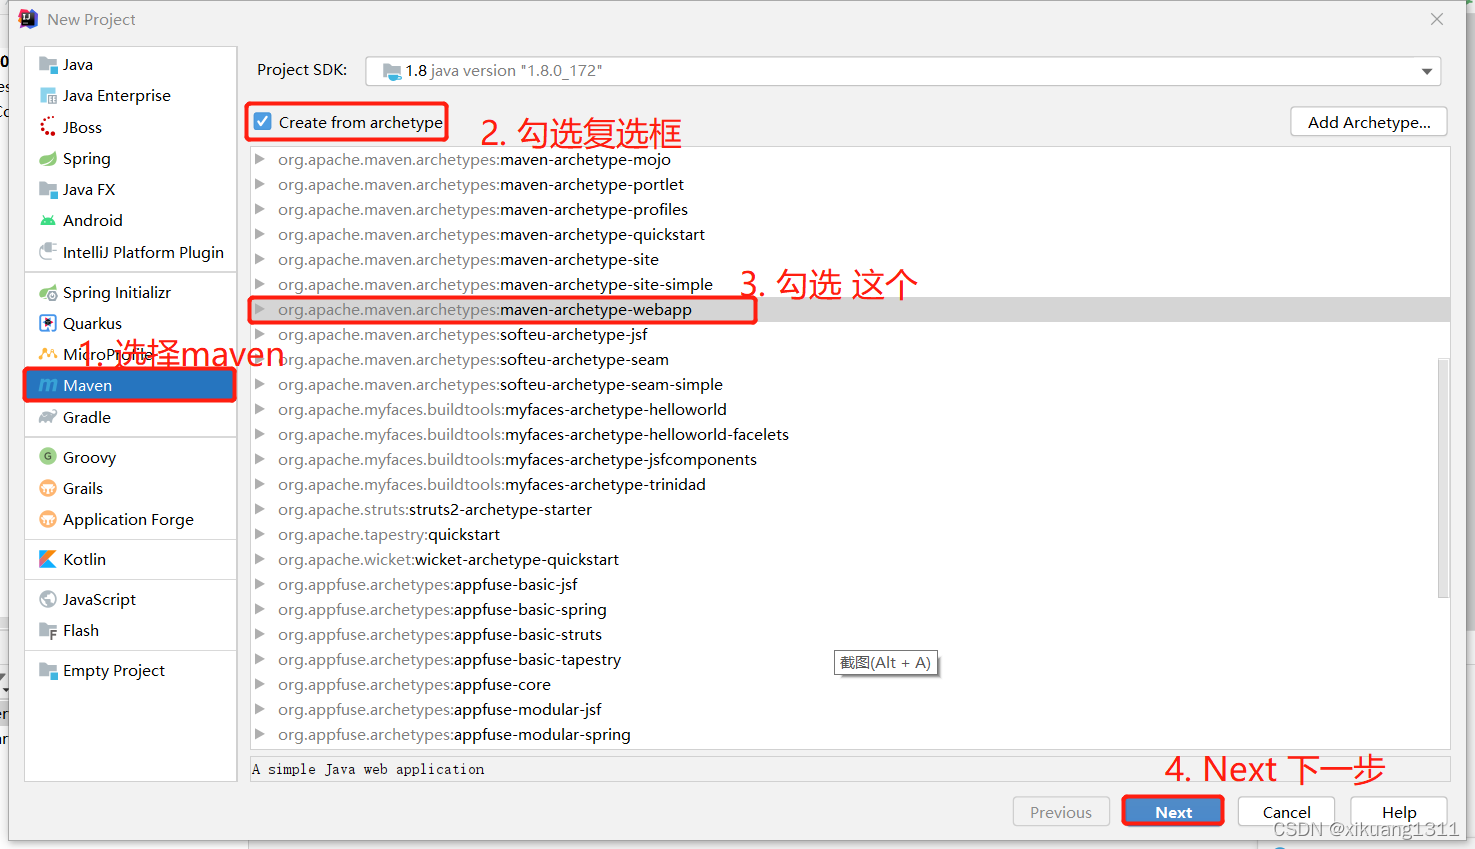Click the JavaScript globe icon

pyautogui.click(x=48, y=599)
